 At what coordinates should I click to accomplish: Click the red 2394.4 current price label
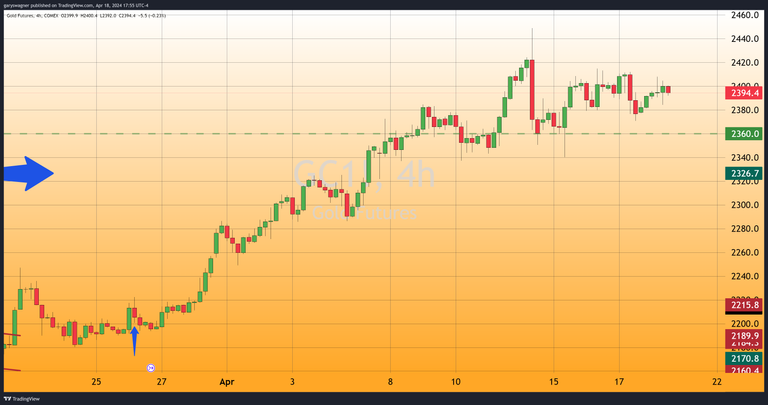(746, 92)
